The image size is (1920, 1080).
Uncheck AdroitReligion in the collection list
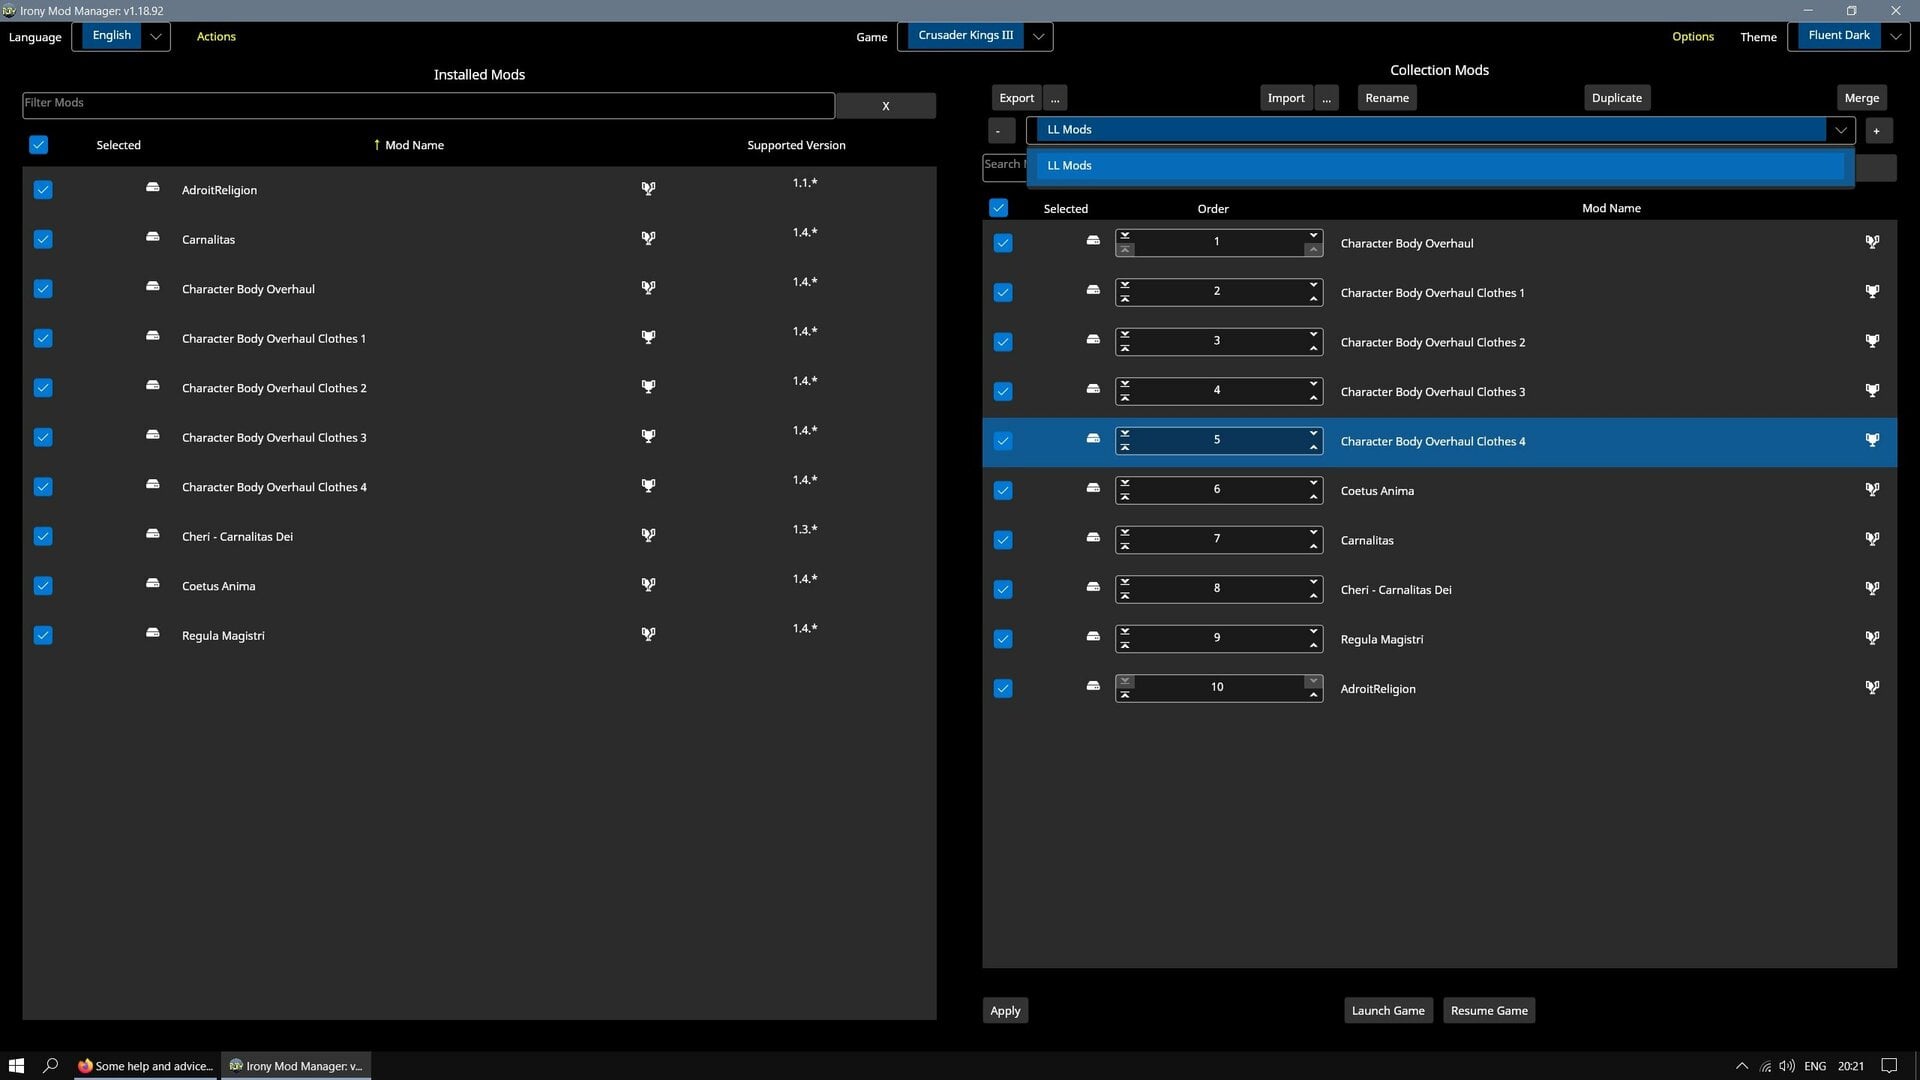point(1003,688)
